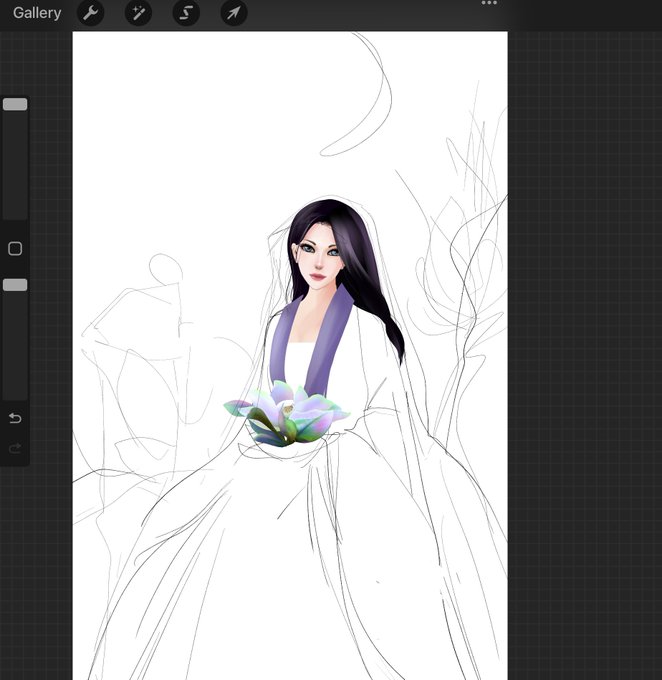Screen dimensions: 662x680
Task: Tap the square Modify button in sidebar
Action: [x=15, y=248]
